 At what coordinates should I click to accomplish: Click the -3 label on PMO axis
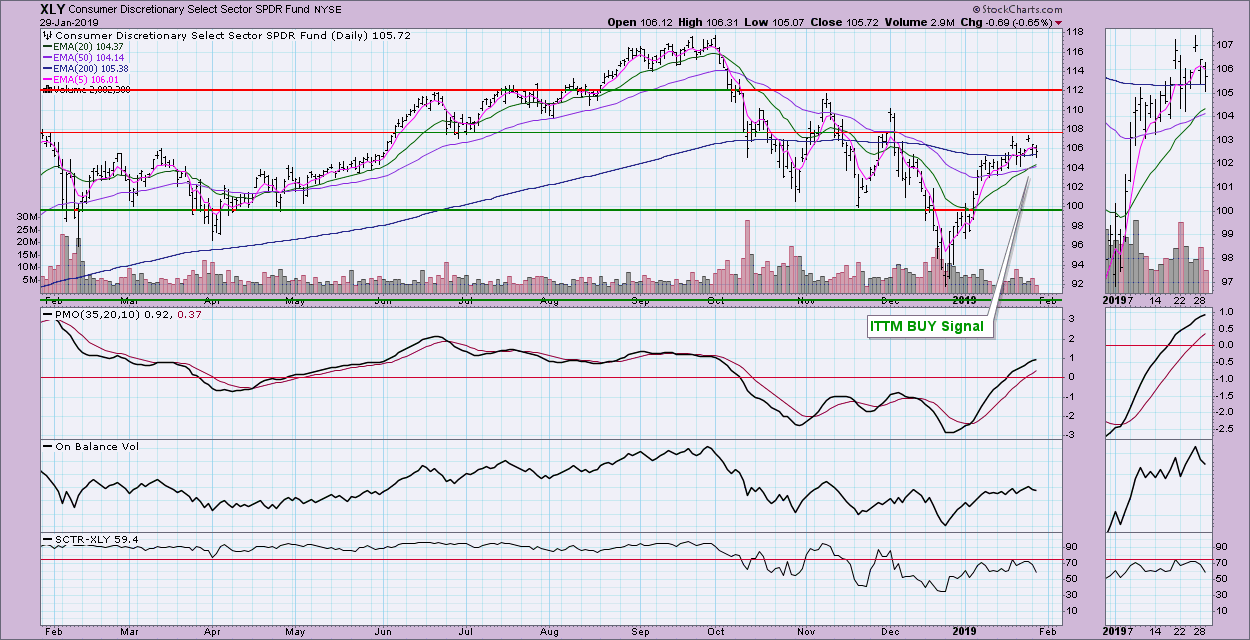(x=1069, y=435)
